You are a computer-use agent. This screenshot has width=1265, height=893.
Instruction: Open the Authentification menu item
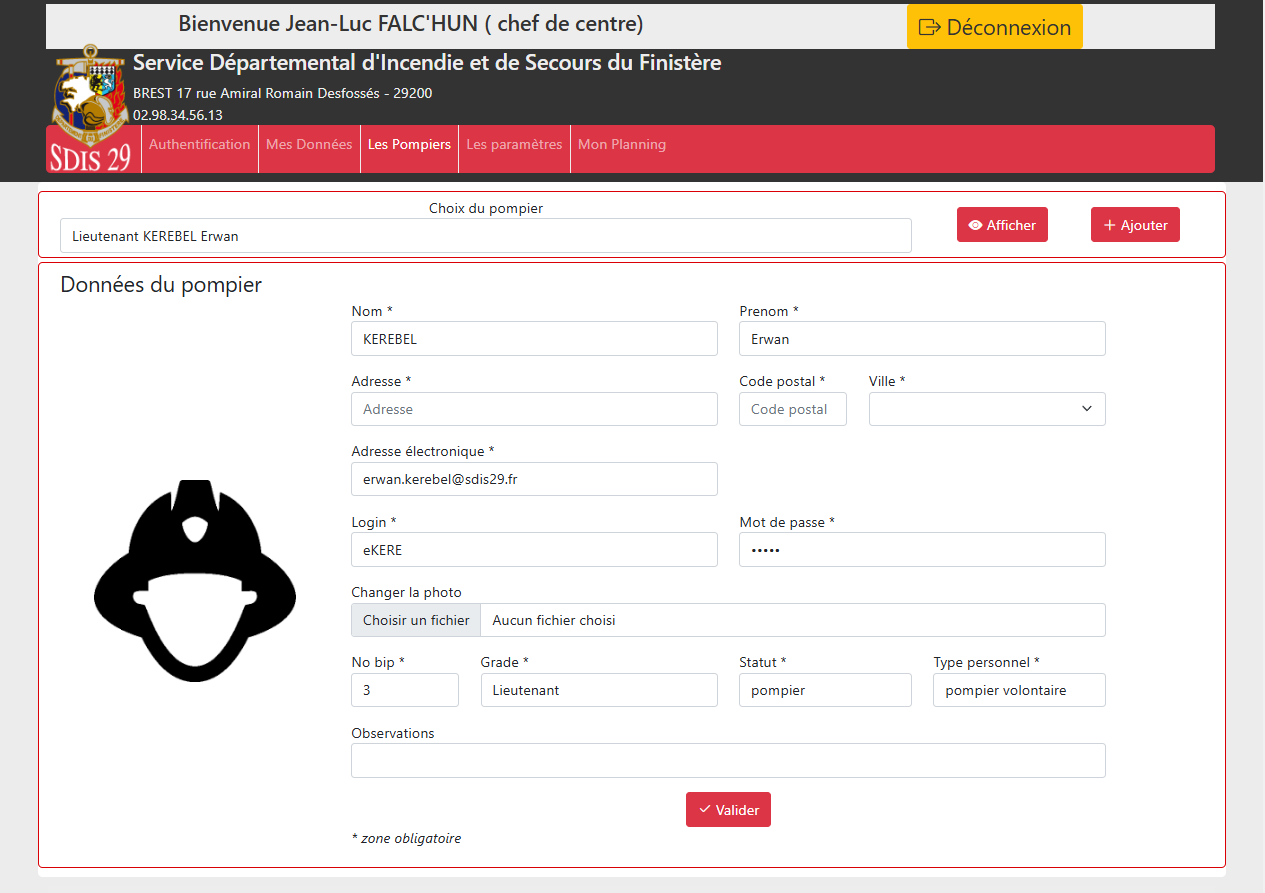tap(200, 145)
